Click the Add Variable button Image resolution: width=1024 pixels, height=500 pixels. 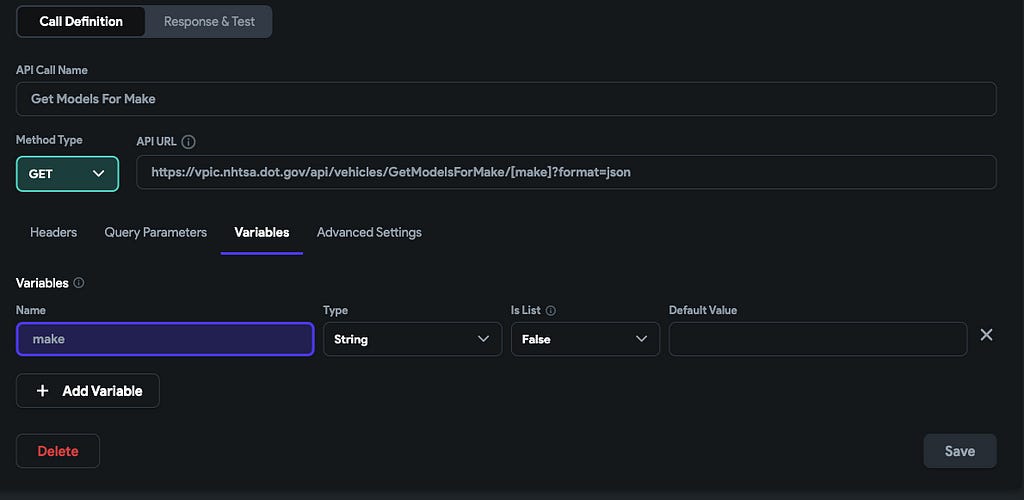click(88, 391)
